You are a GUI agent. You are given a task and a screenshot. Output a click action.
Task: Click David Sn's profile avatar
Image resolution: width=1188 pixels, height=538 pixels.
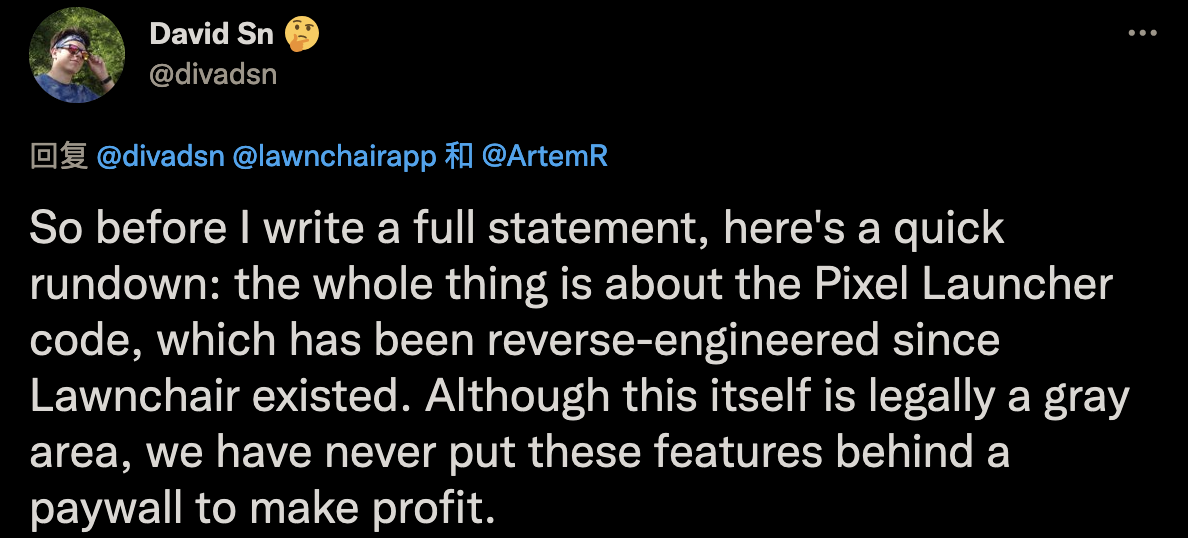tap(77, 54)
